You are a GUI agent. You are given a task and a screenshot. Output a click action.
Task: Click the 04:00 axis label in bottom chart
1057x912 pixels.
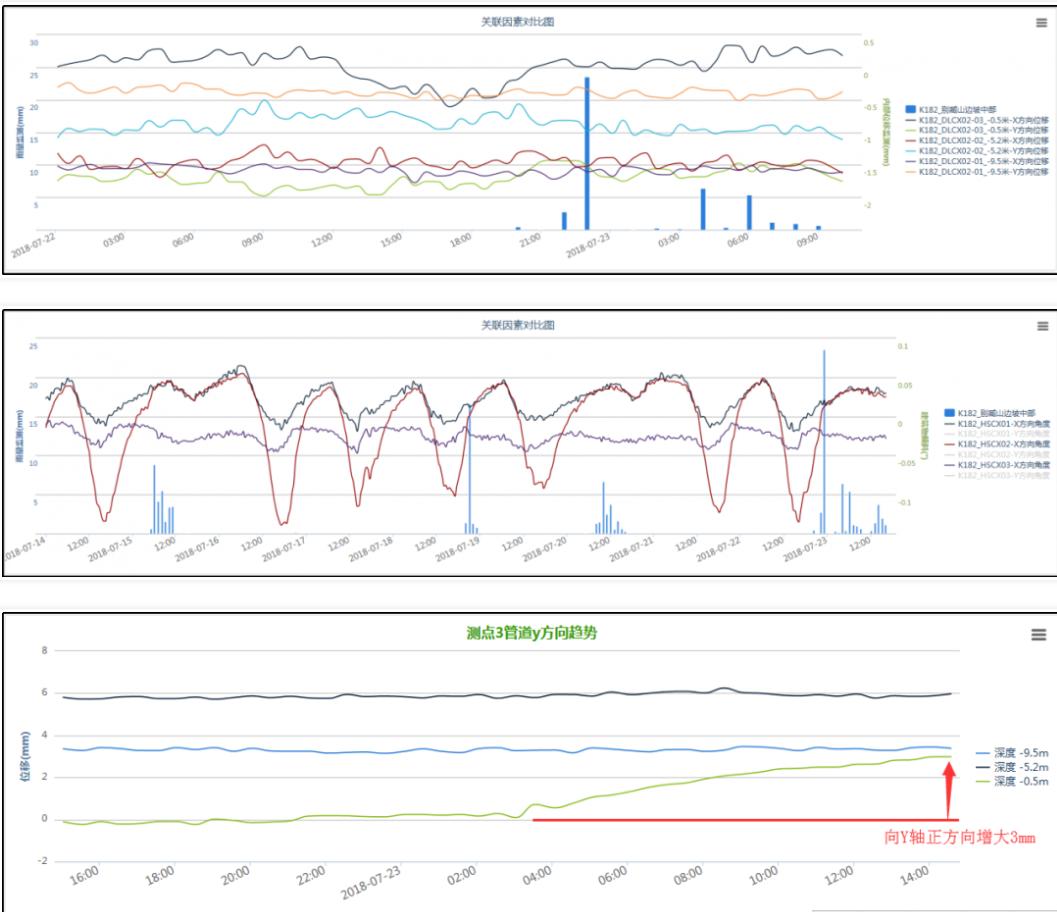537,876
